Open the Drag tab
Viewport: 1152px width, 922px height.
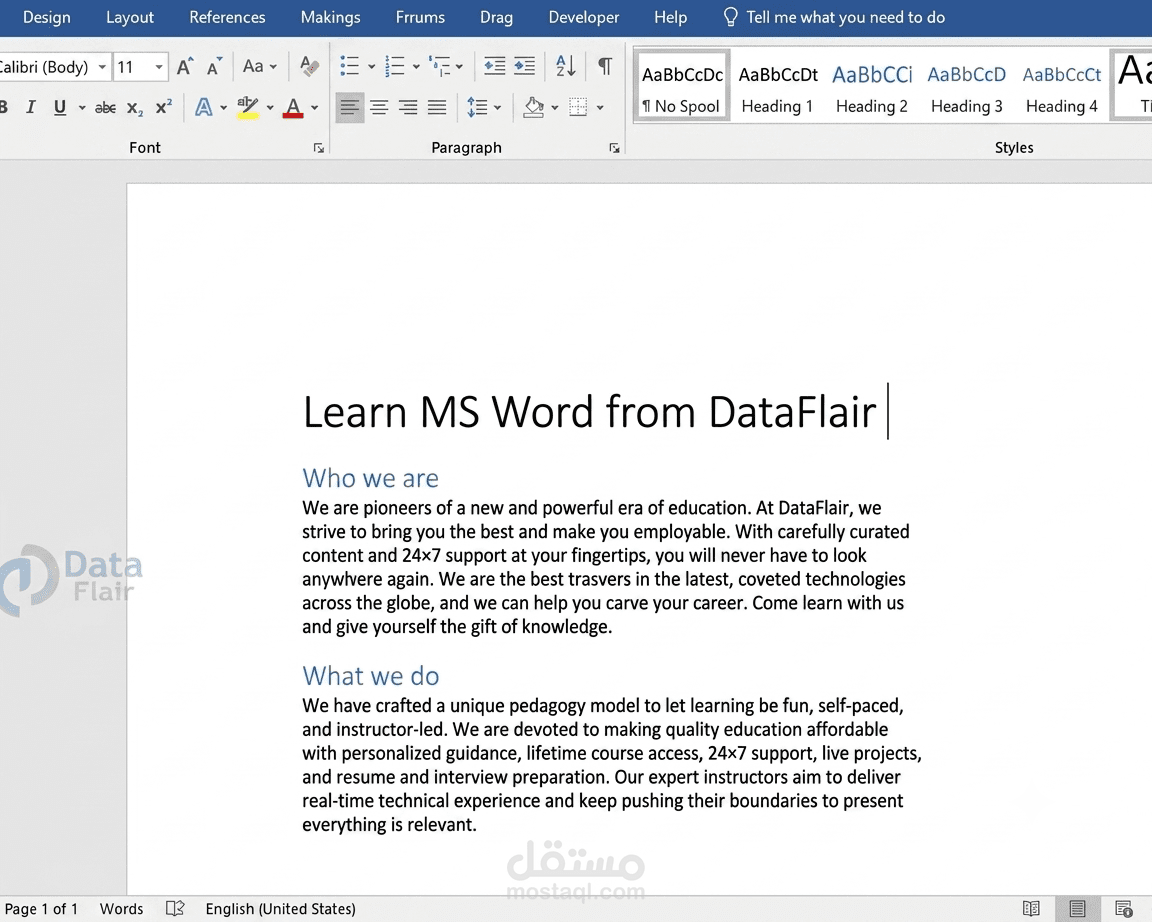(x=497, y=17)
